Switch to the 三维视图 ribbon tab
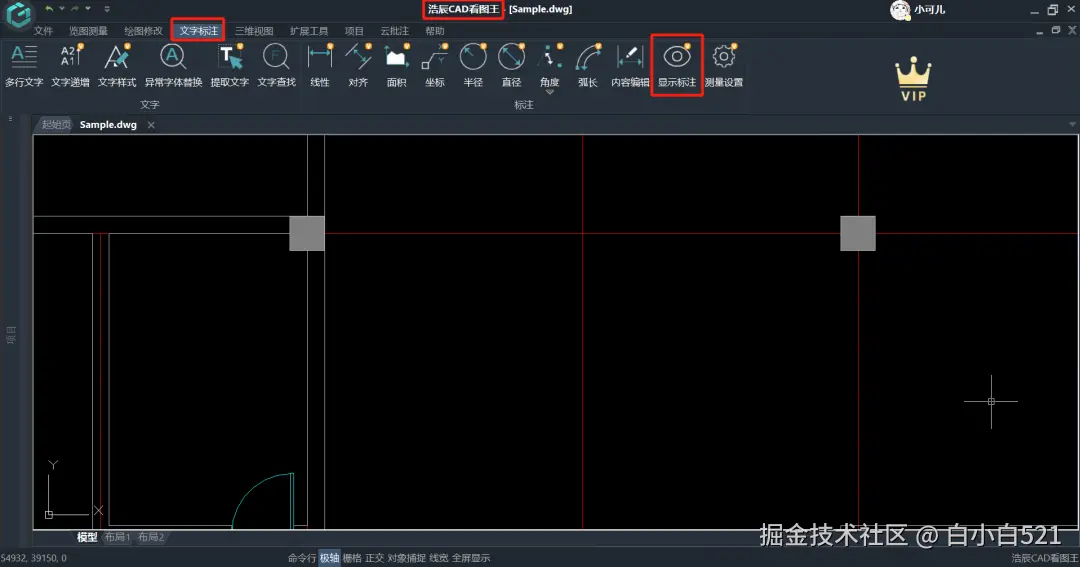Image resolution: width=1080 pixels, height=567 pixels. click(x=254, y=31)
